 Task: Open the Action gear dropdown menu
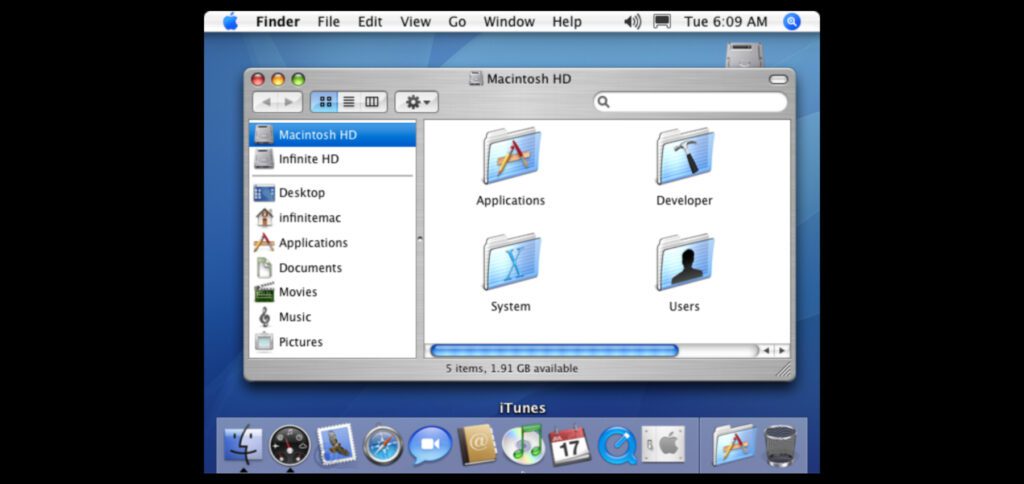[x=417, y=102]
